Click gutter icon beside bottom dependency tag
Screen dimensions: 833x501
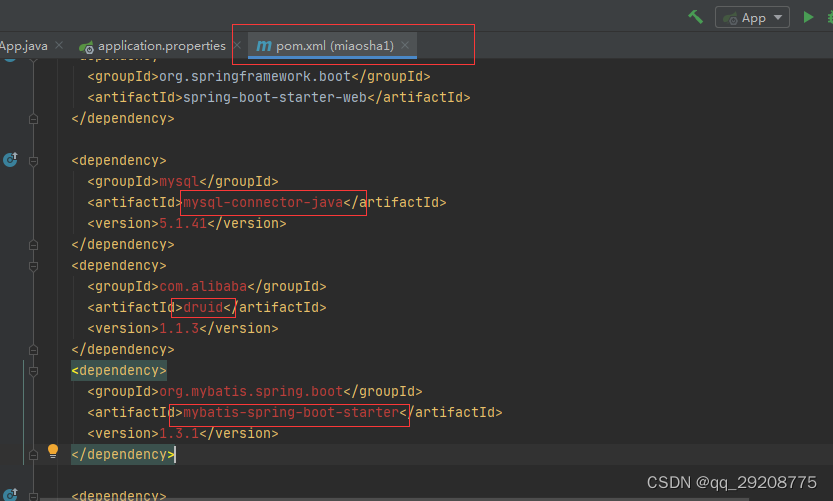point(10,494)
